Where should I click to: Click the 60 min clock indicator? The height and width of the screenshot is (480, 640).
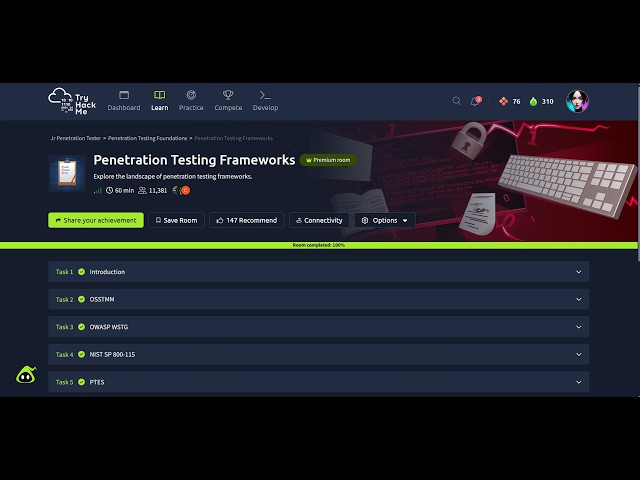[x=120, y=190]
